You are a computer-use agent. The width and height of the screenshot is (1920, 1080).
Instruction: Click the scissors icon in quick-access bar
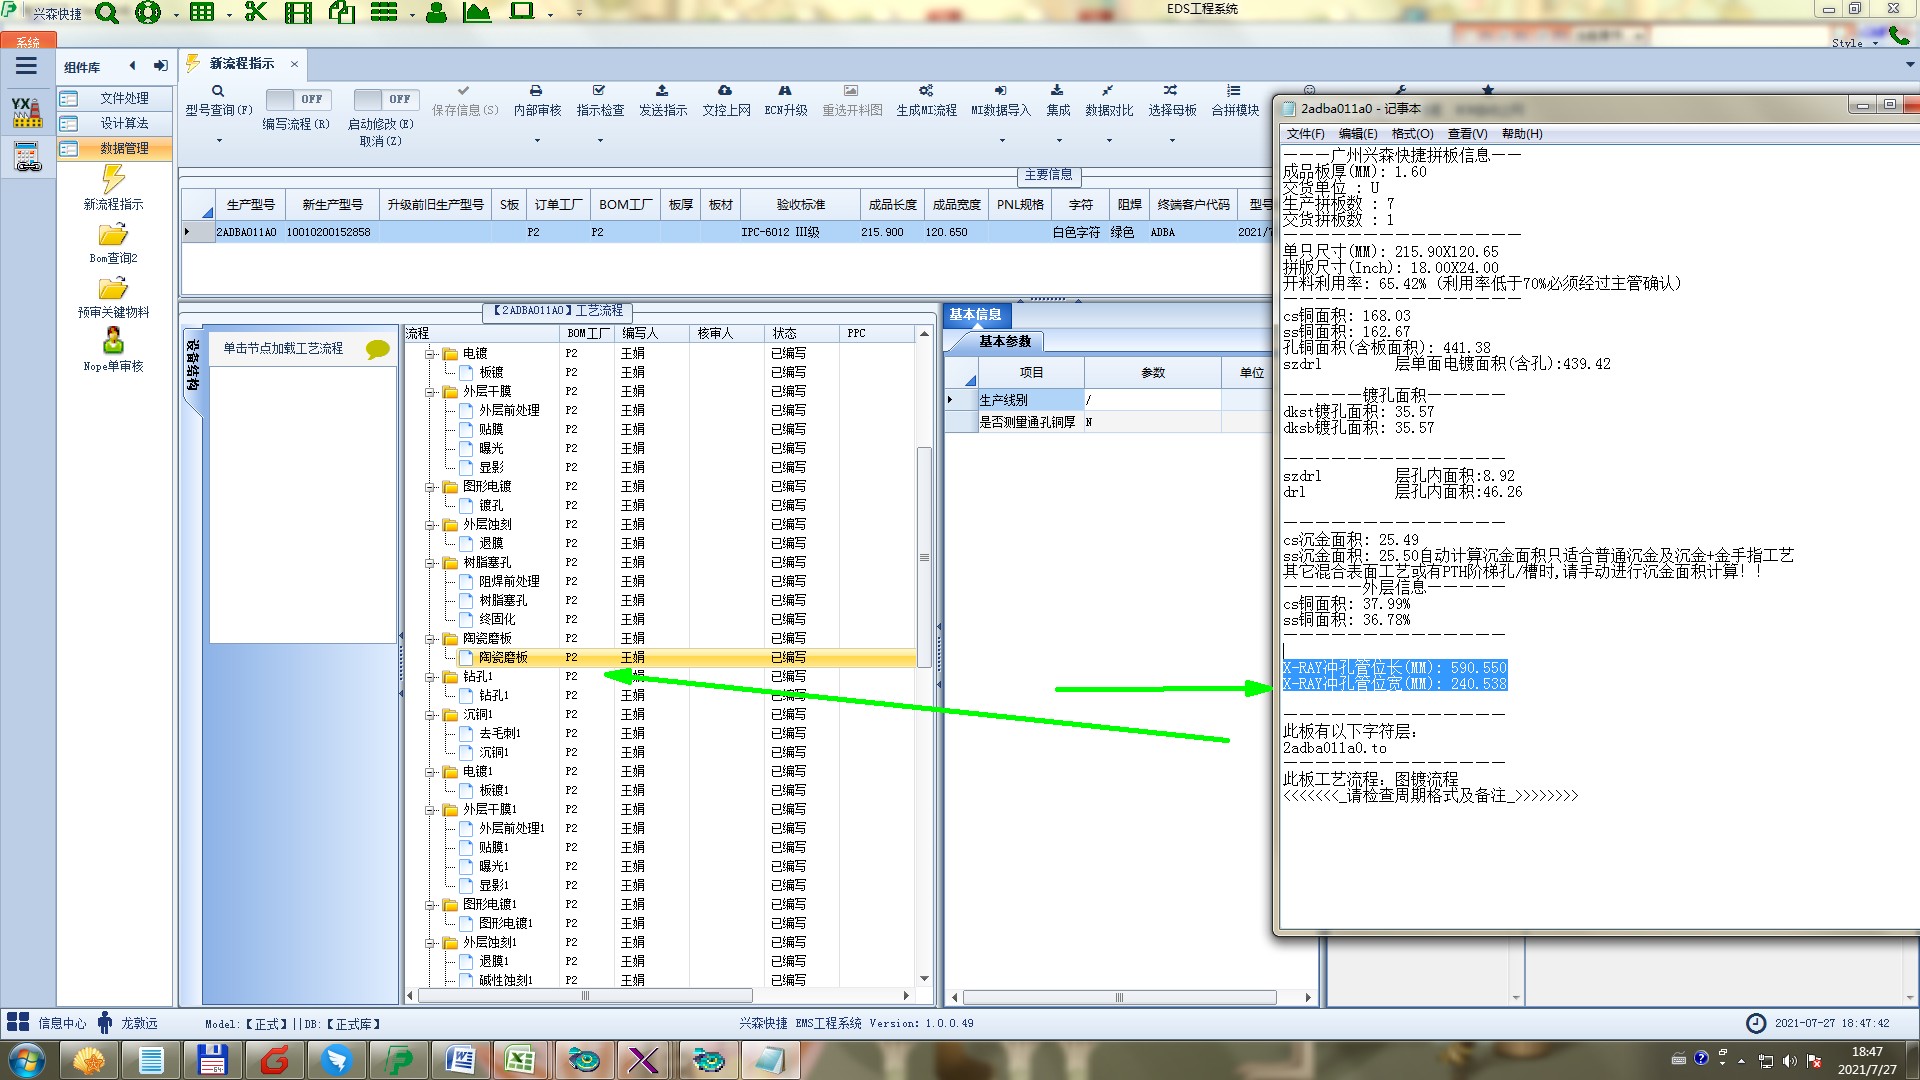pos(256,13)
